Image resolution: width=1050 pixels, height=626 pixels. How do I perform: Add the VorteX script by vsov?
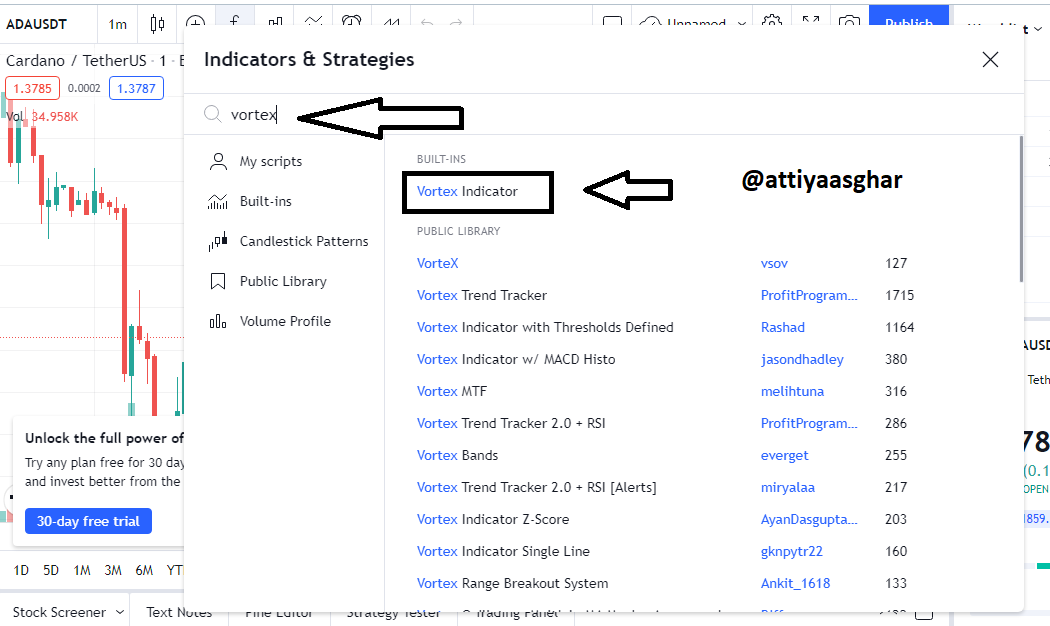point(438,263)
